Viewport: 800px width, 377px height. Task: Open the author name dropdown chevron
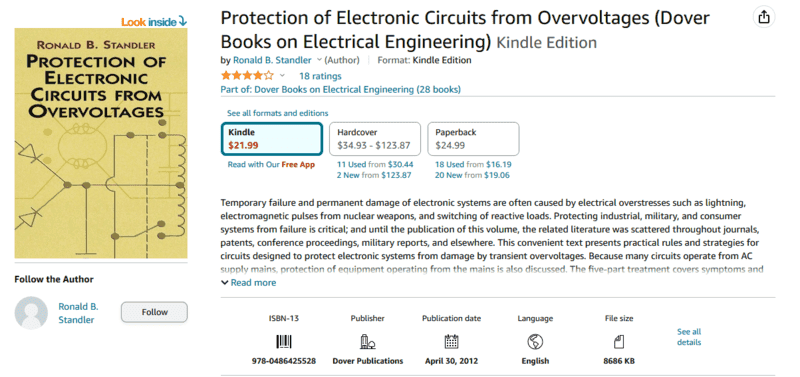coord(319,60)
